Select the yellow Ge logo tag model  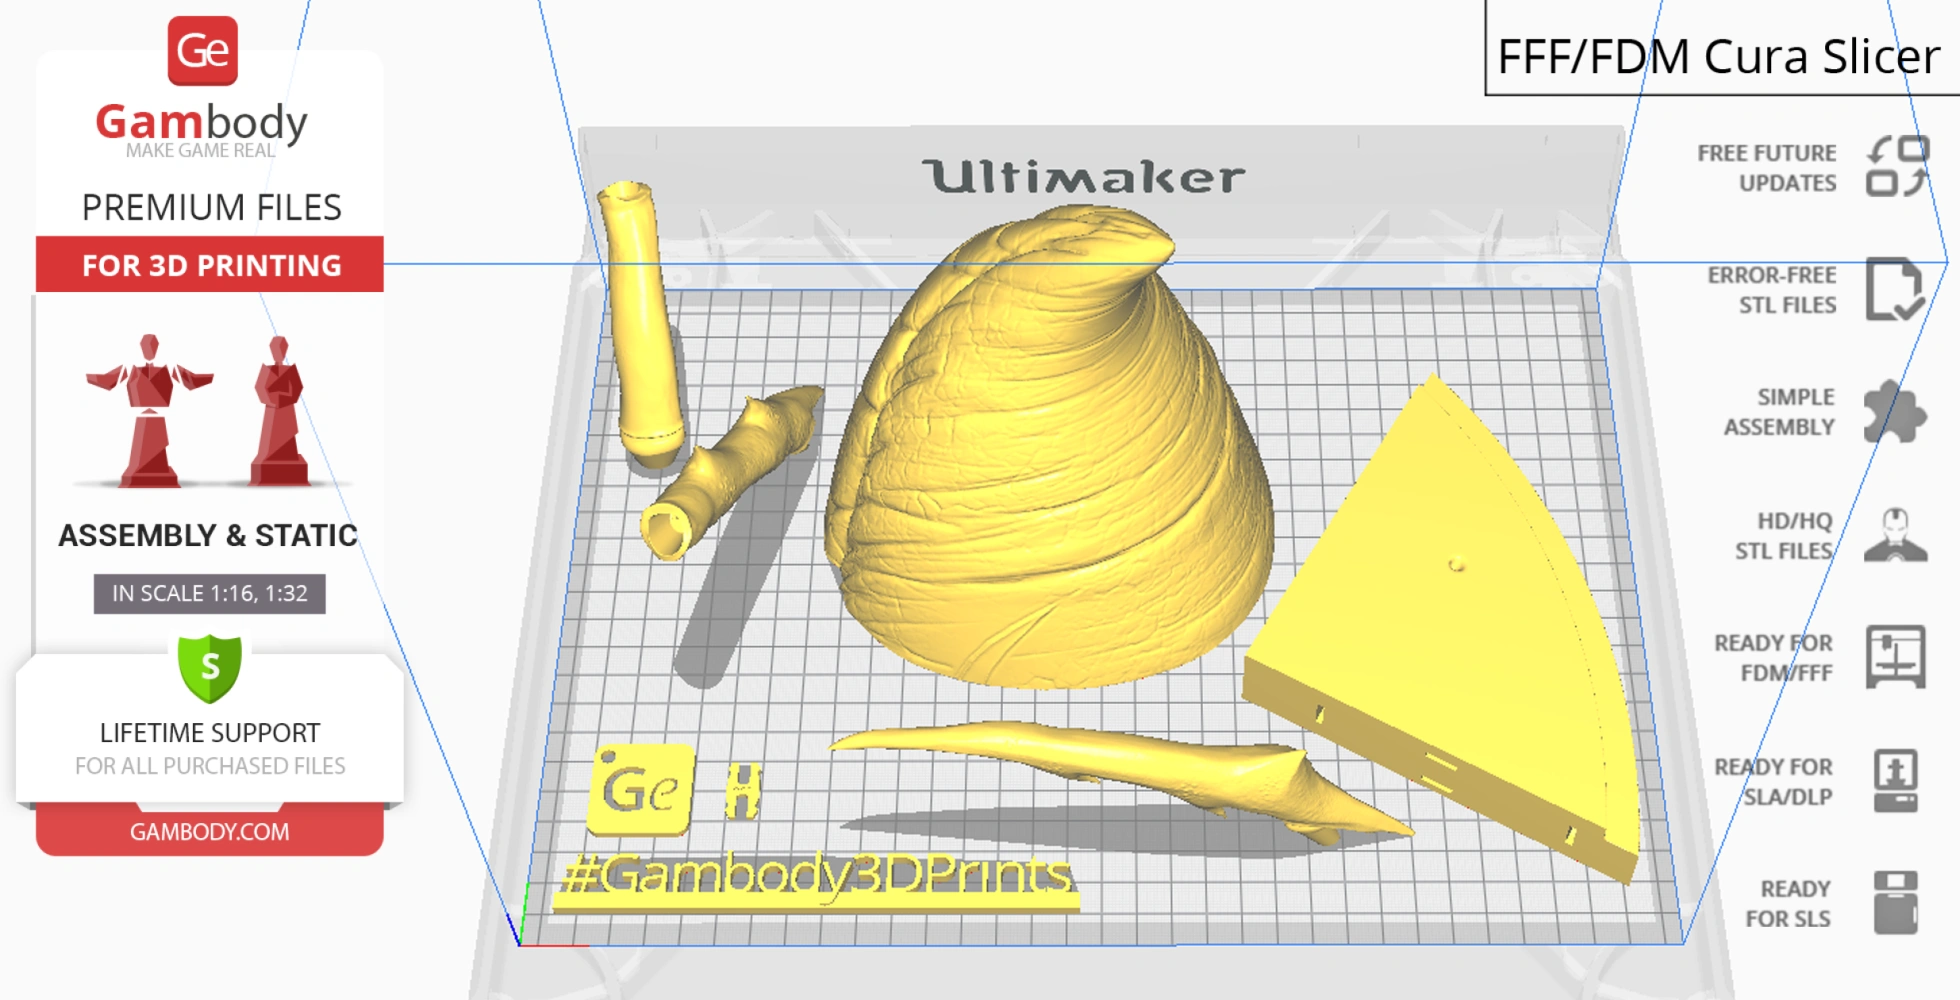[640, 790]
